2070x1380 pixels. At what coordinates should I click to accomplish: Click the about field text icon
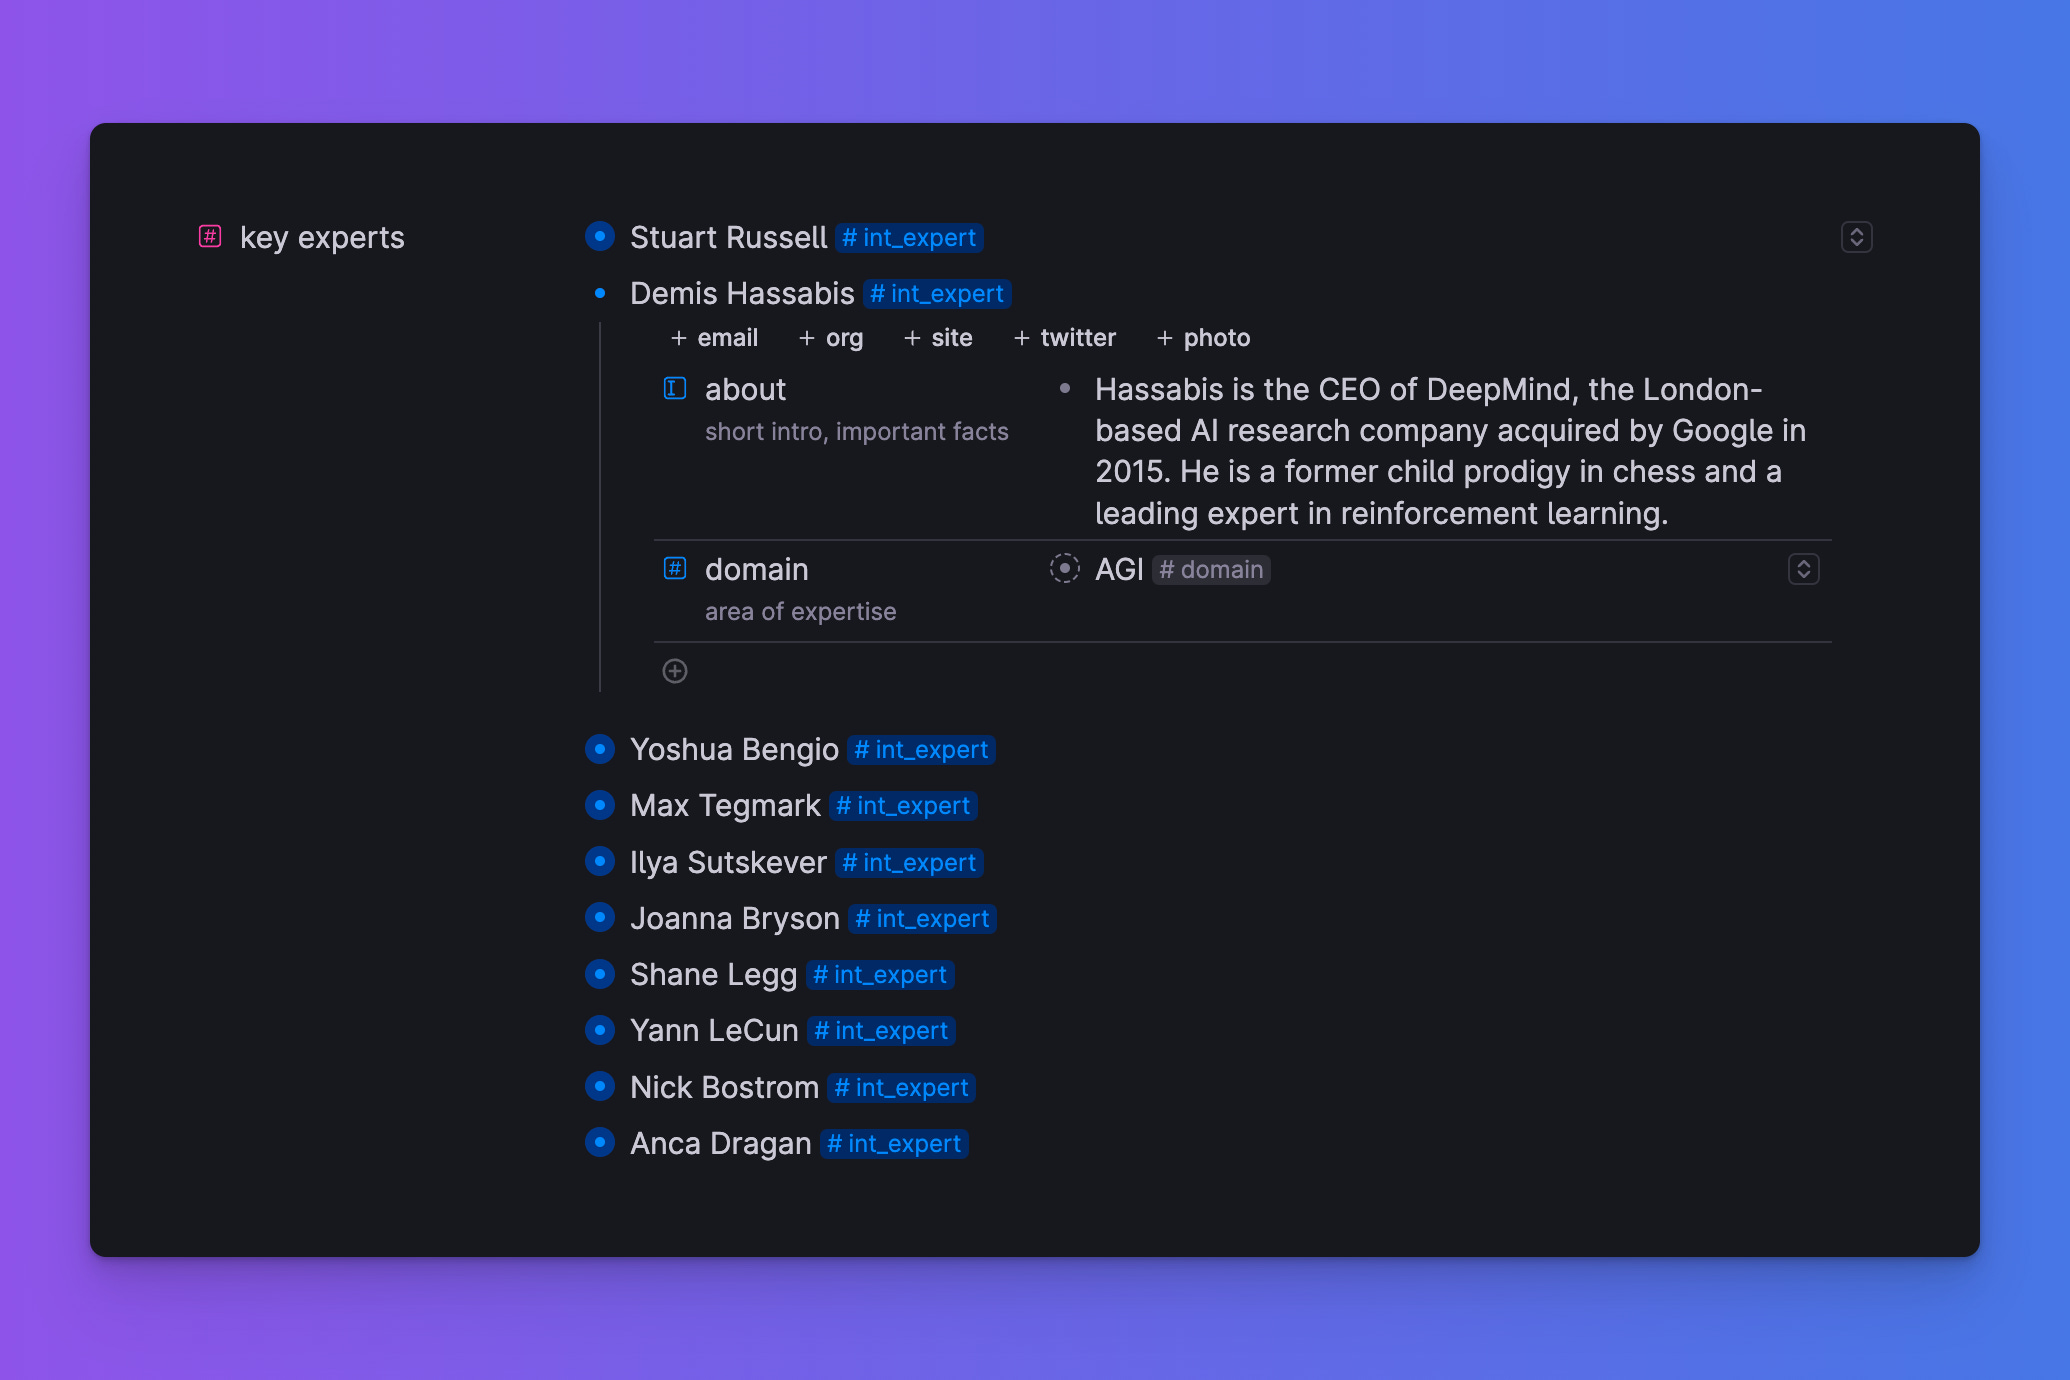pos(675,388)
